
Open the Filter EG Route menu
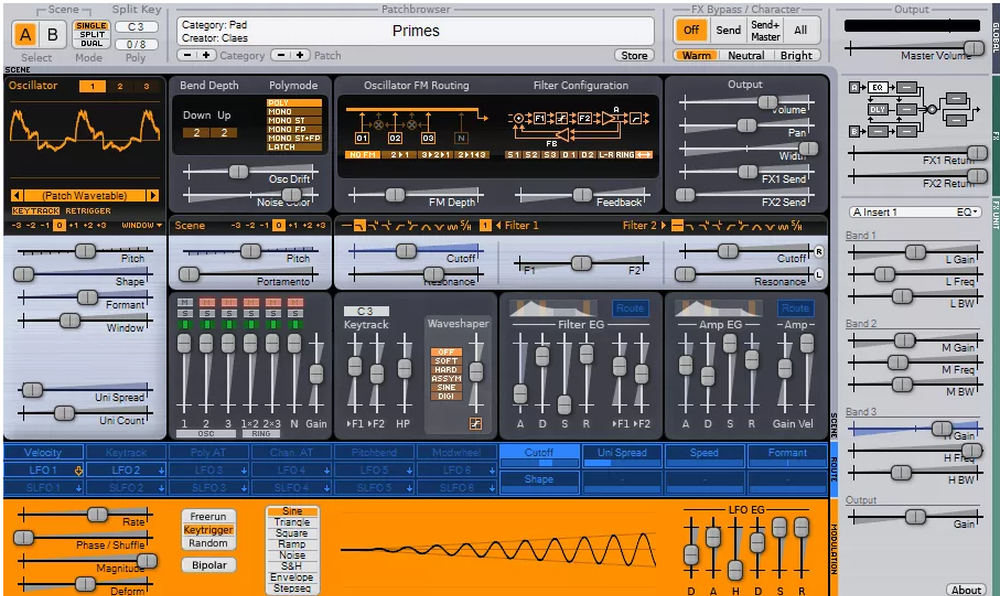tap(630, 309)
